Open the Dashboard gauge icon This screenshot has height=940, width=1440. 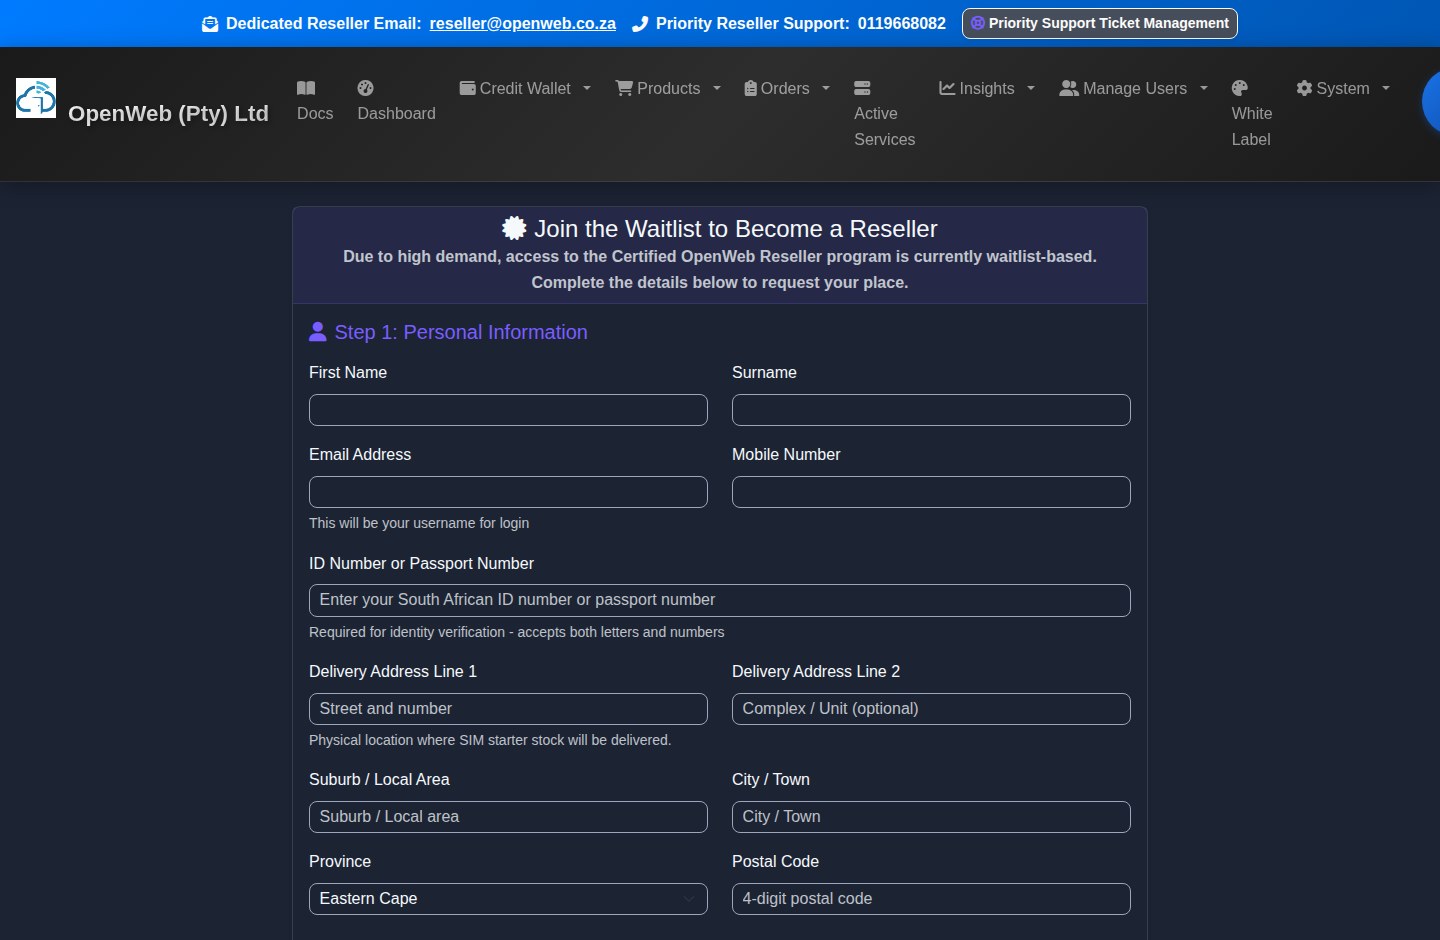pyautogui.click(x=366, y=88)
